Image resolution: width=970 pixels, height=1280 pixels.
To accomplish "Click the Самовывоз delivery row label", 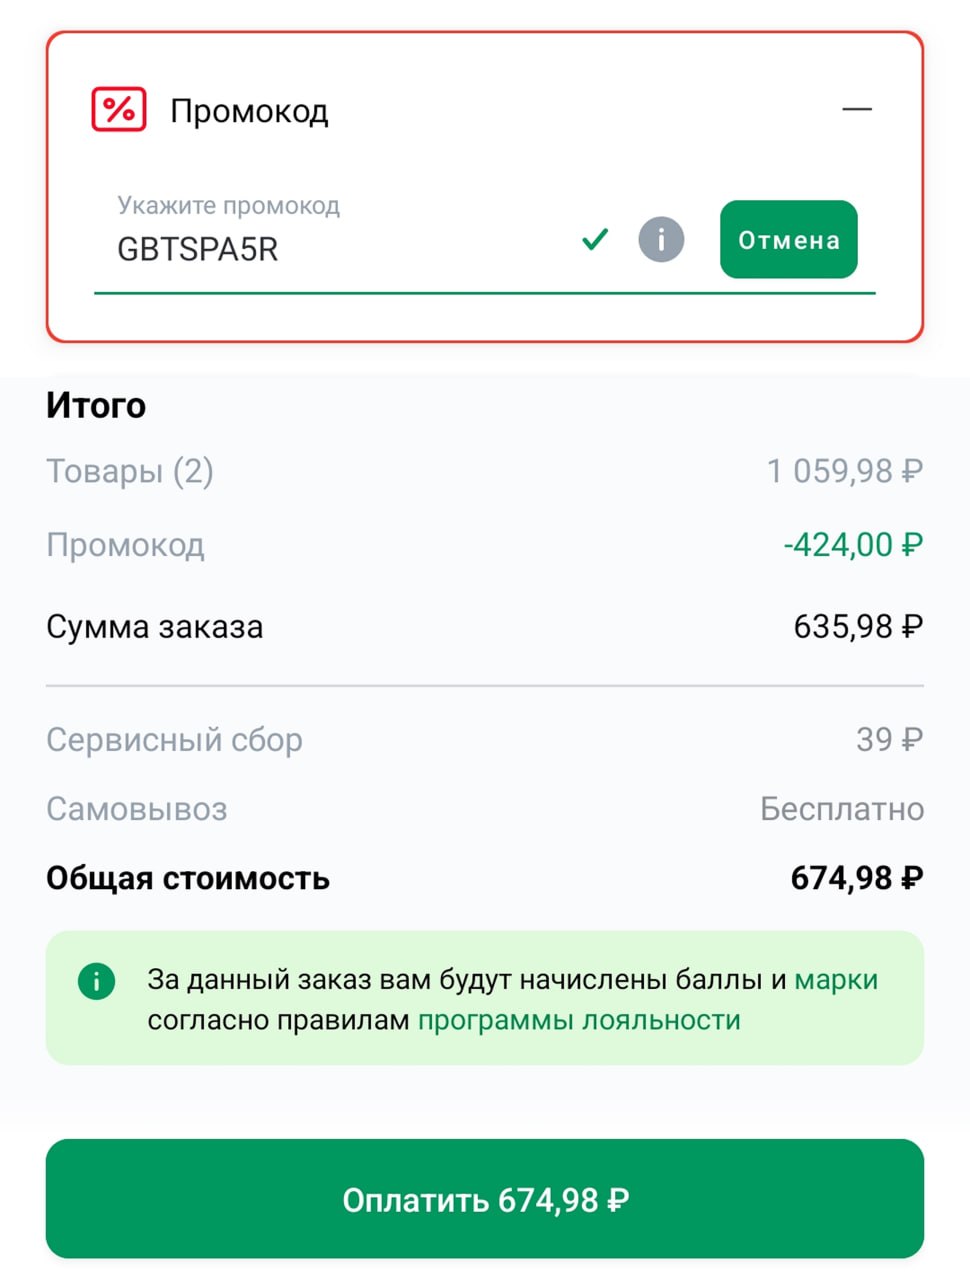I will coord(137,809).
